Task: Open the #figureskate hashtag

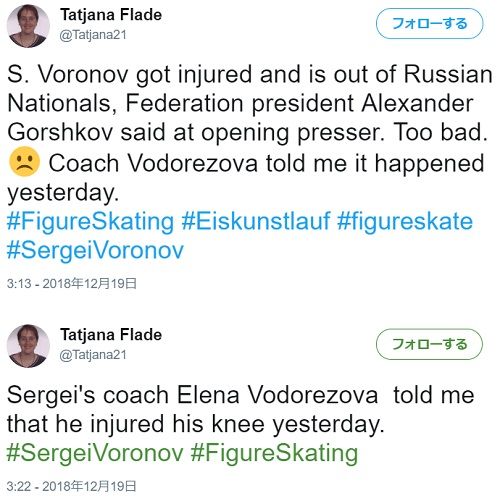Action: [405, 222]
